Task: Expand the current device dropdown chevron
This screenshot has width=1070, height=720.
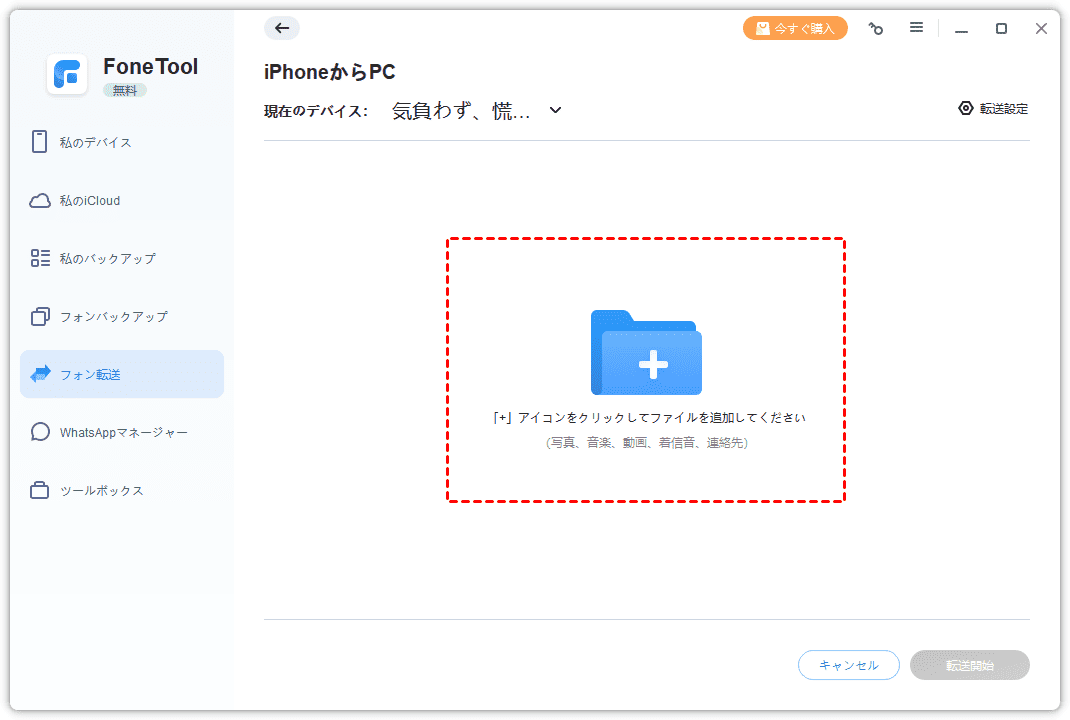Action: click(x=555, y=110)
